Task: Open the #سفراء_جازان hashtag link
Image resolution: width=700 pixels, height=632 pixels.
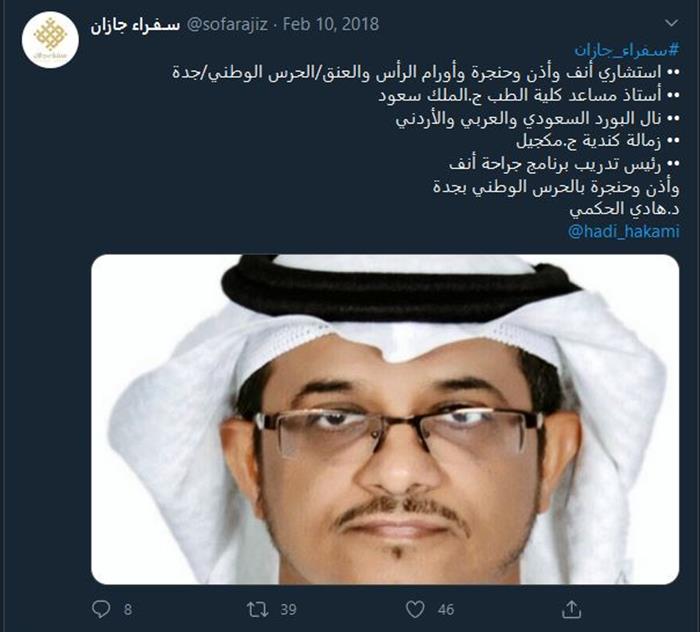Action: coord(626,50)
